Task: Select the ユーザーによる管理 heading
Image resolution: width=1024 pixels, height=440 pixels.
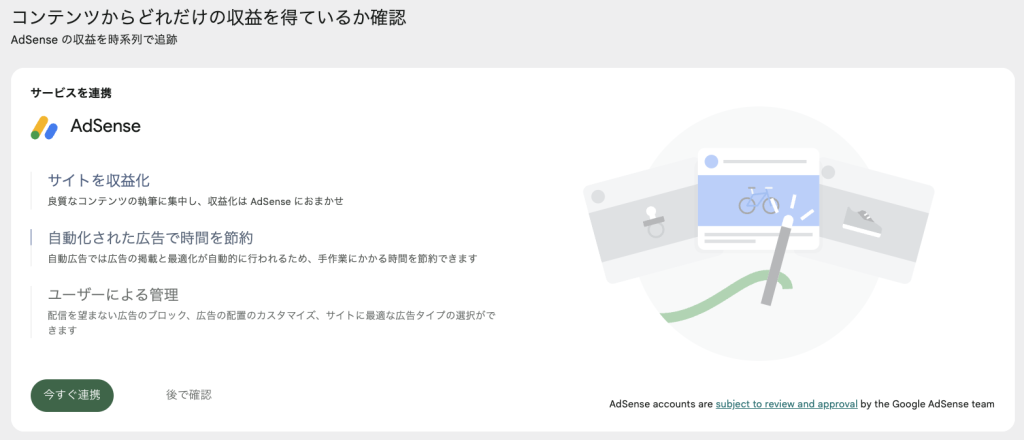Action: click(114, 294)
